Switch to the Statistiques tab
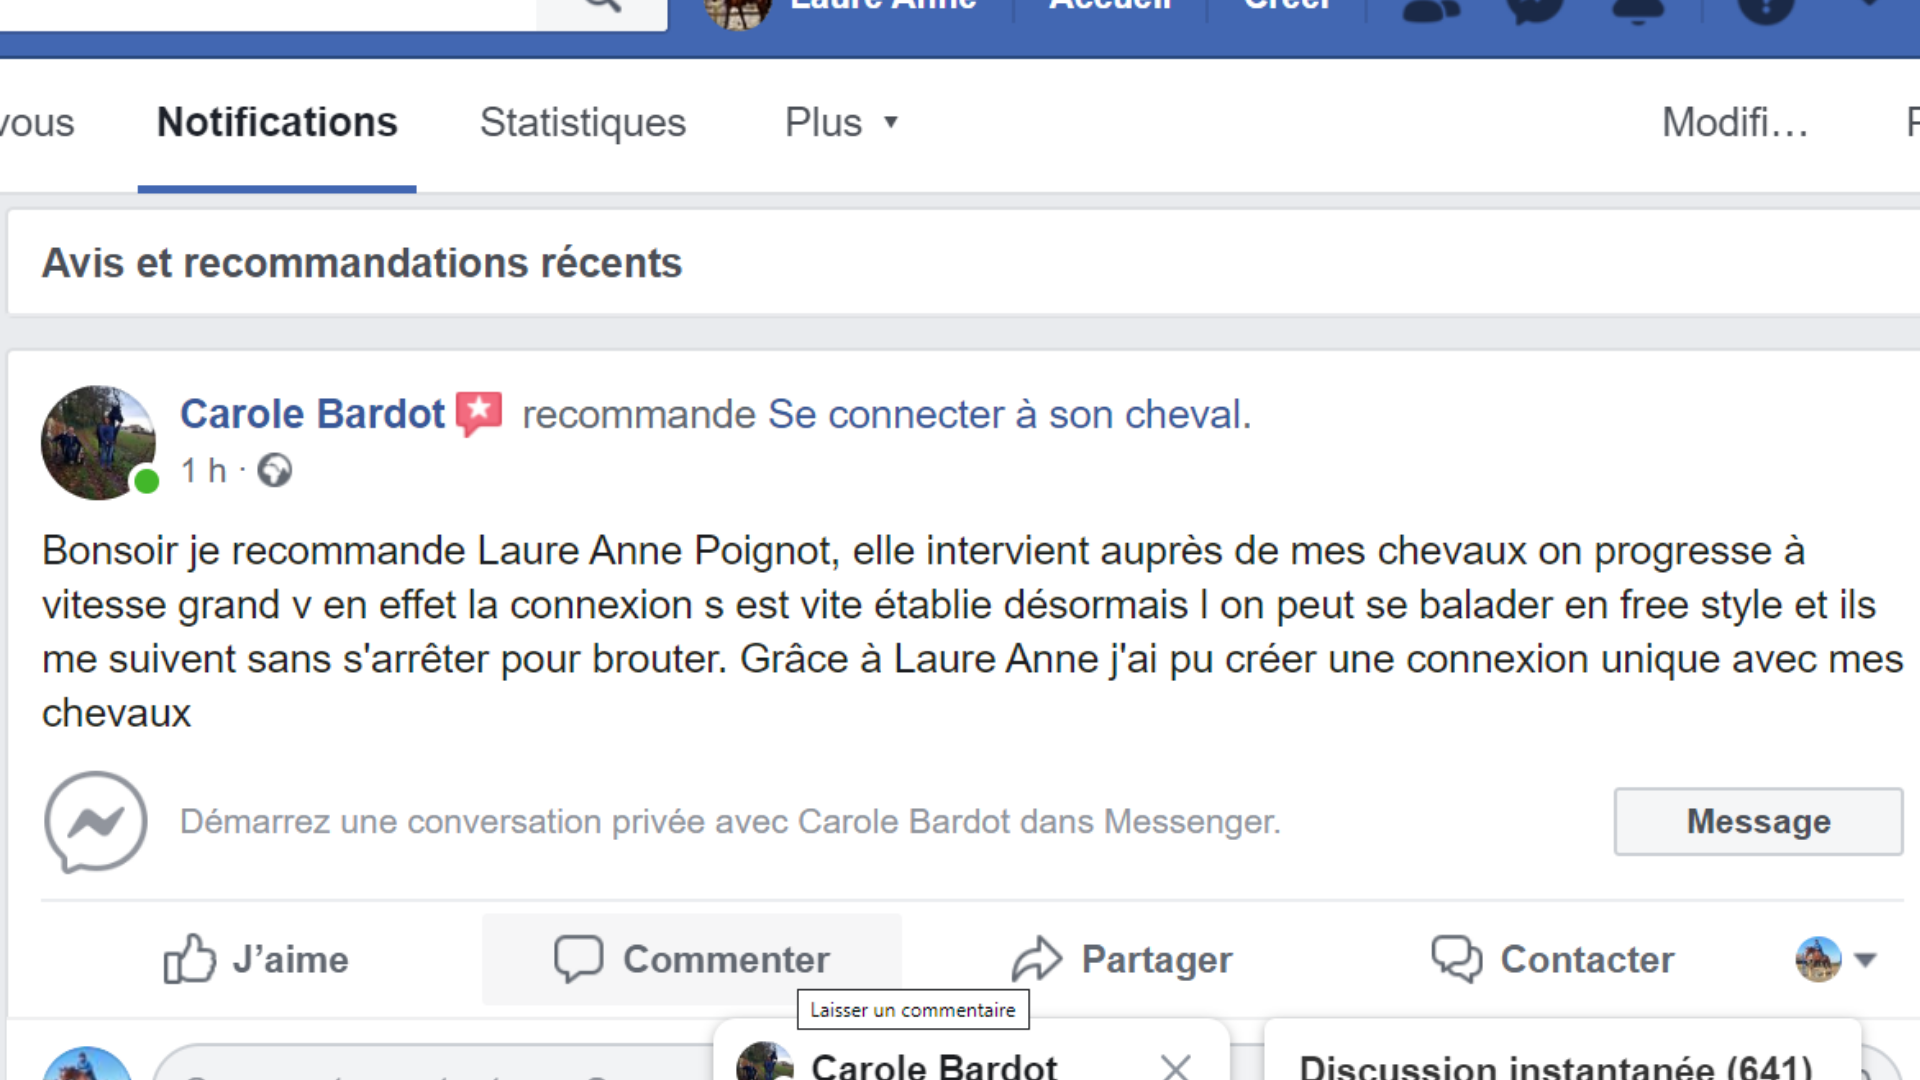 [x=583, y=123]
